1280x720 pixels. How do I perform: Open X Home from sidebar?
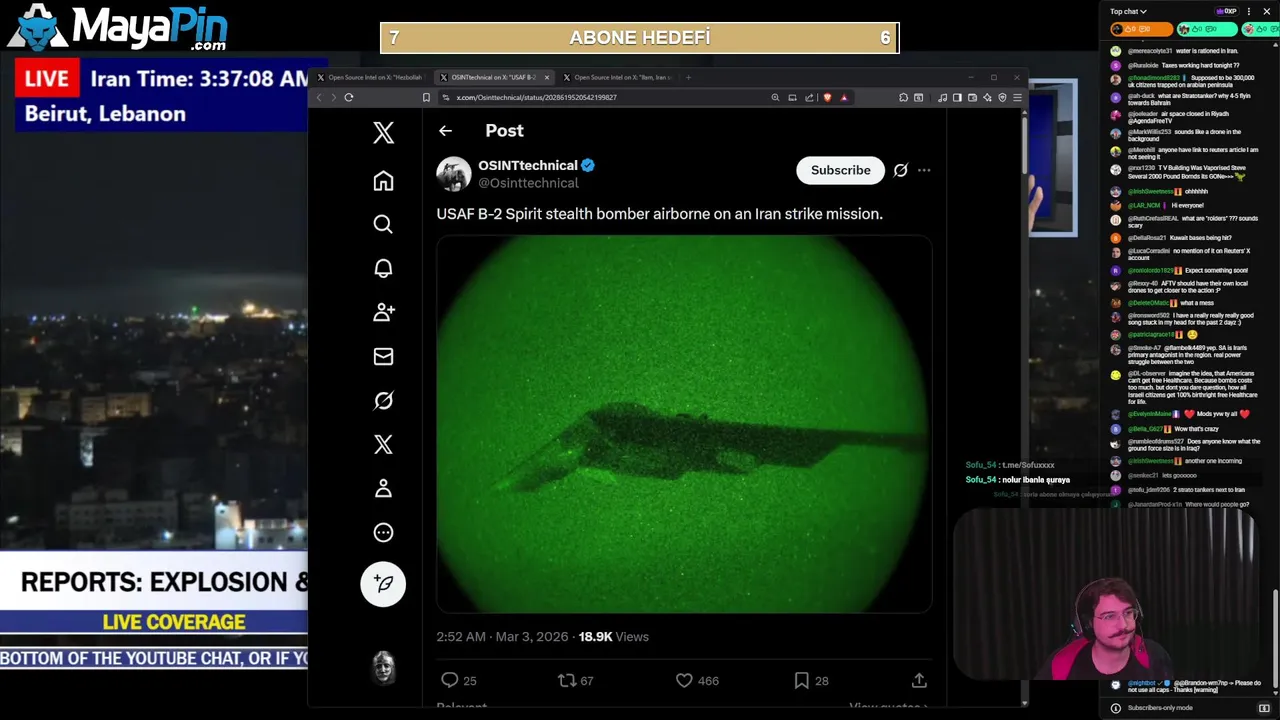383,181
